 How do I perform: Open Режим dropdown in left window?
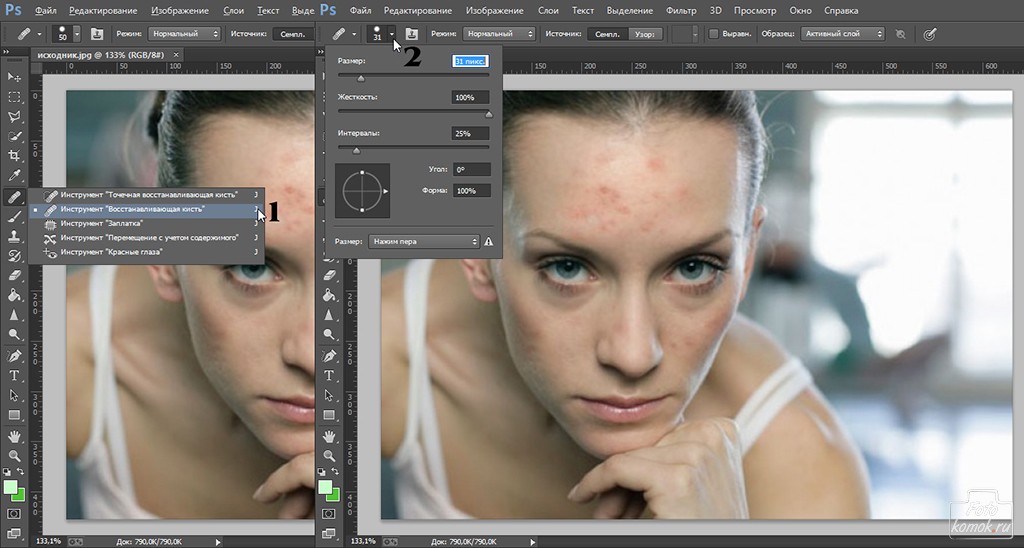point(184,34)
